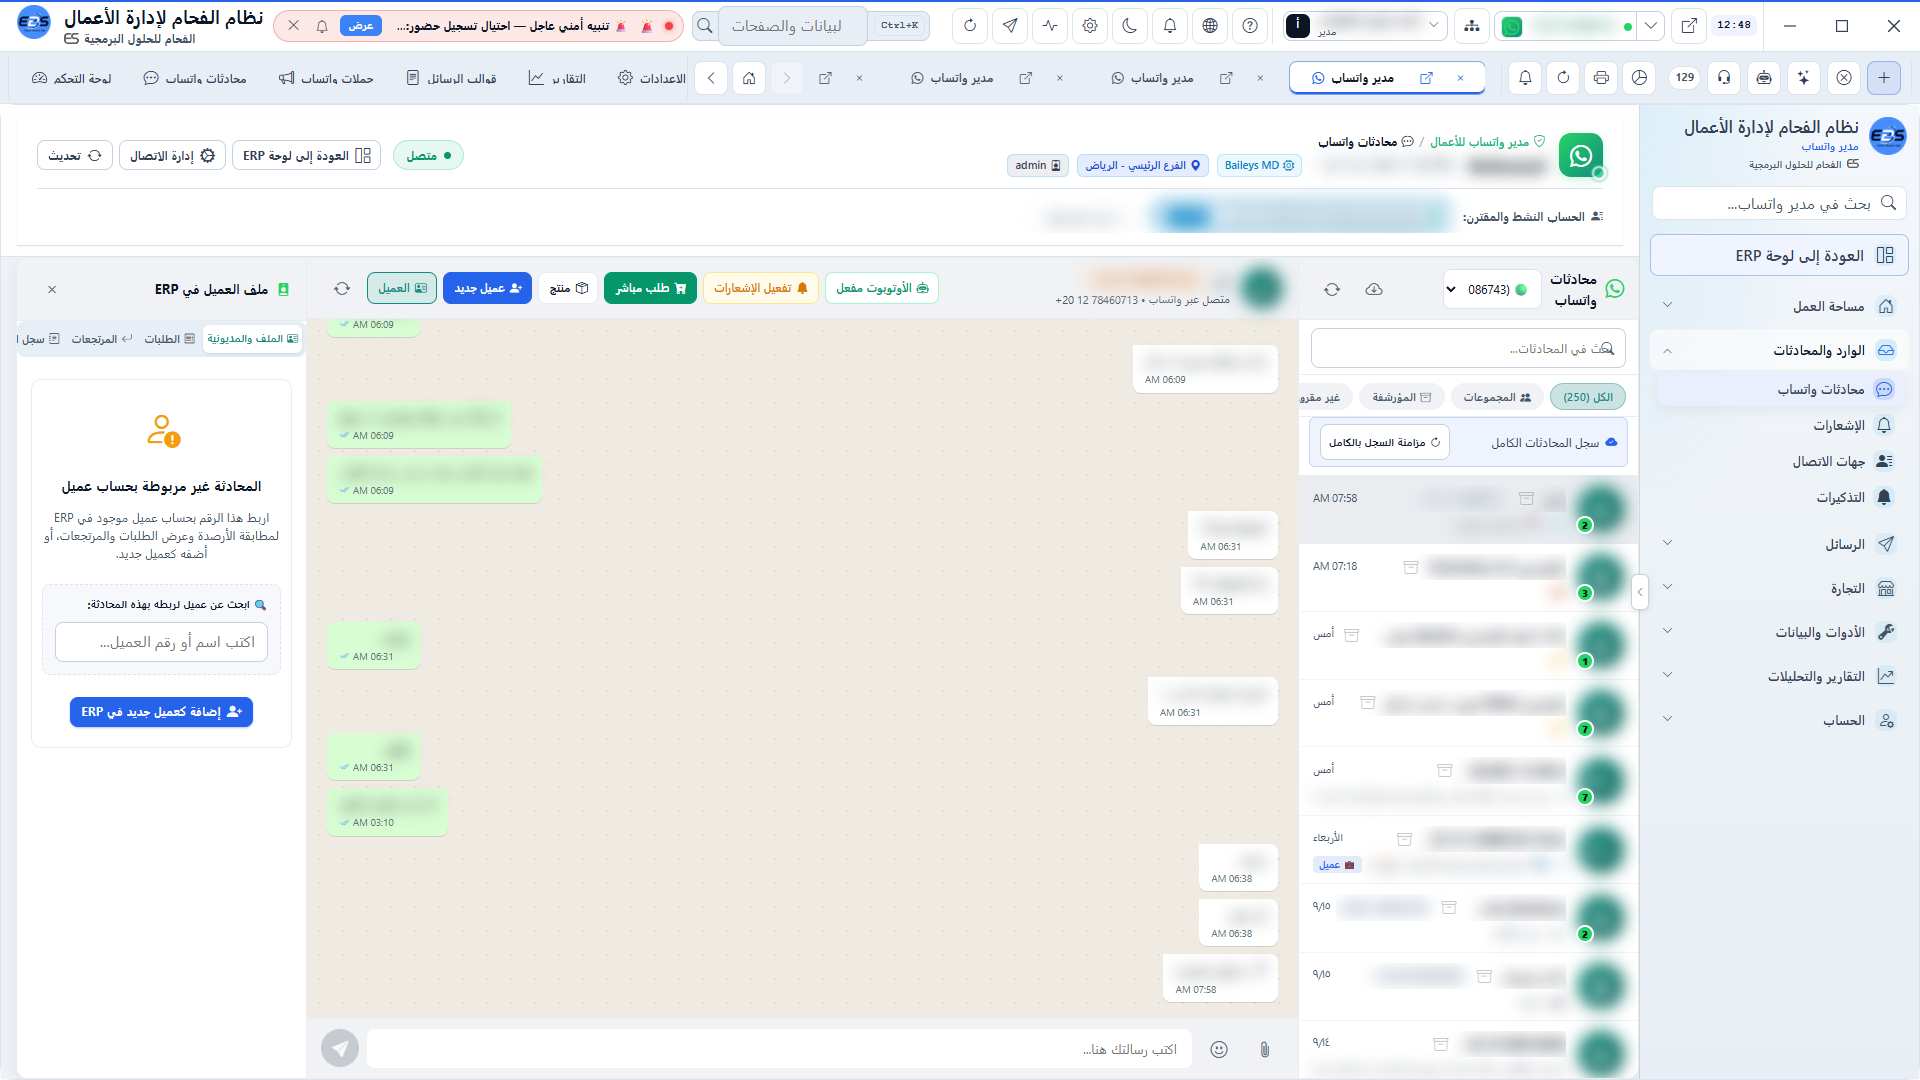The width and height of the screenshot is (1920, 1080).
Task: Open the 086743 number selector
Action: 1492,290
